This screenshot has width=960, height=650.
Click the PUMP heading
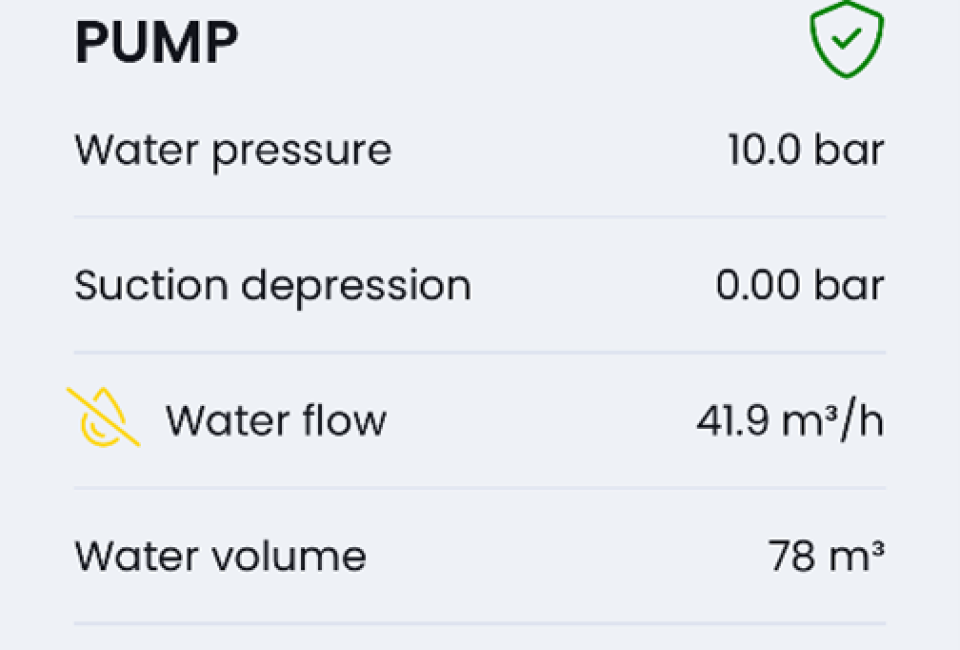point(156,42)
